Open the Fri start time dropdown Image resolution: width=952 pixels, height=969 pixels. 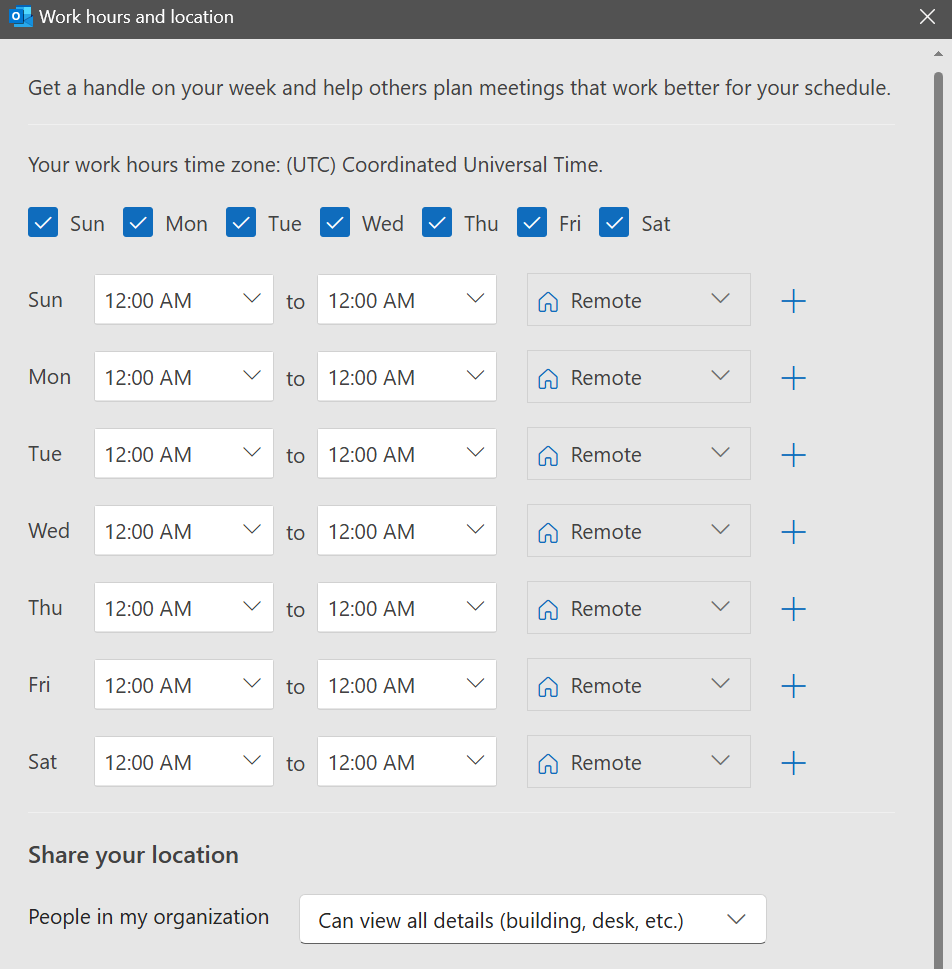pos(184,684)
